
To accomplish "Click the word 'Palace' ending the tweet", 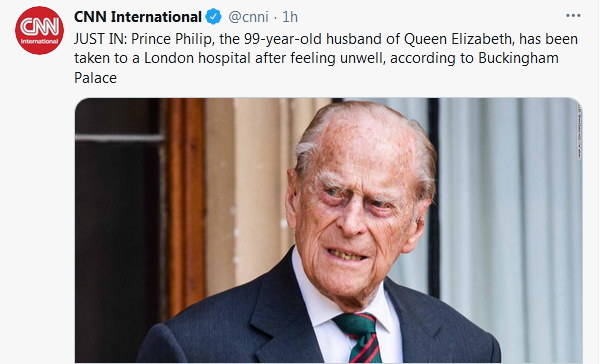I will (x=95, y=78).
